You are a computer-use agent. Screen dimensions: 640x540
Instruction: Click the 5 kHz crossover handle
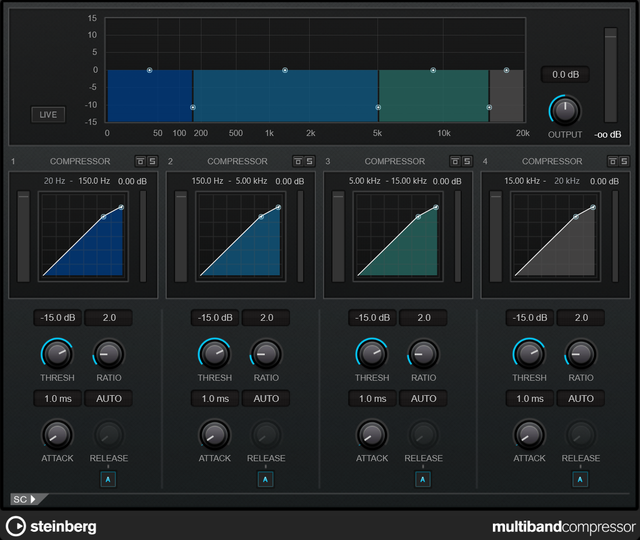378,107
